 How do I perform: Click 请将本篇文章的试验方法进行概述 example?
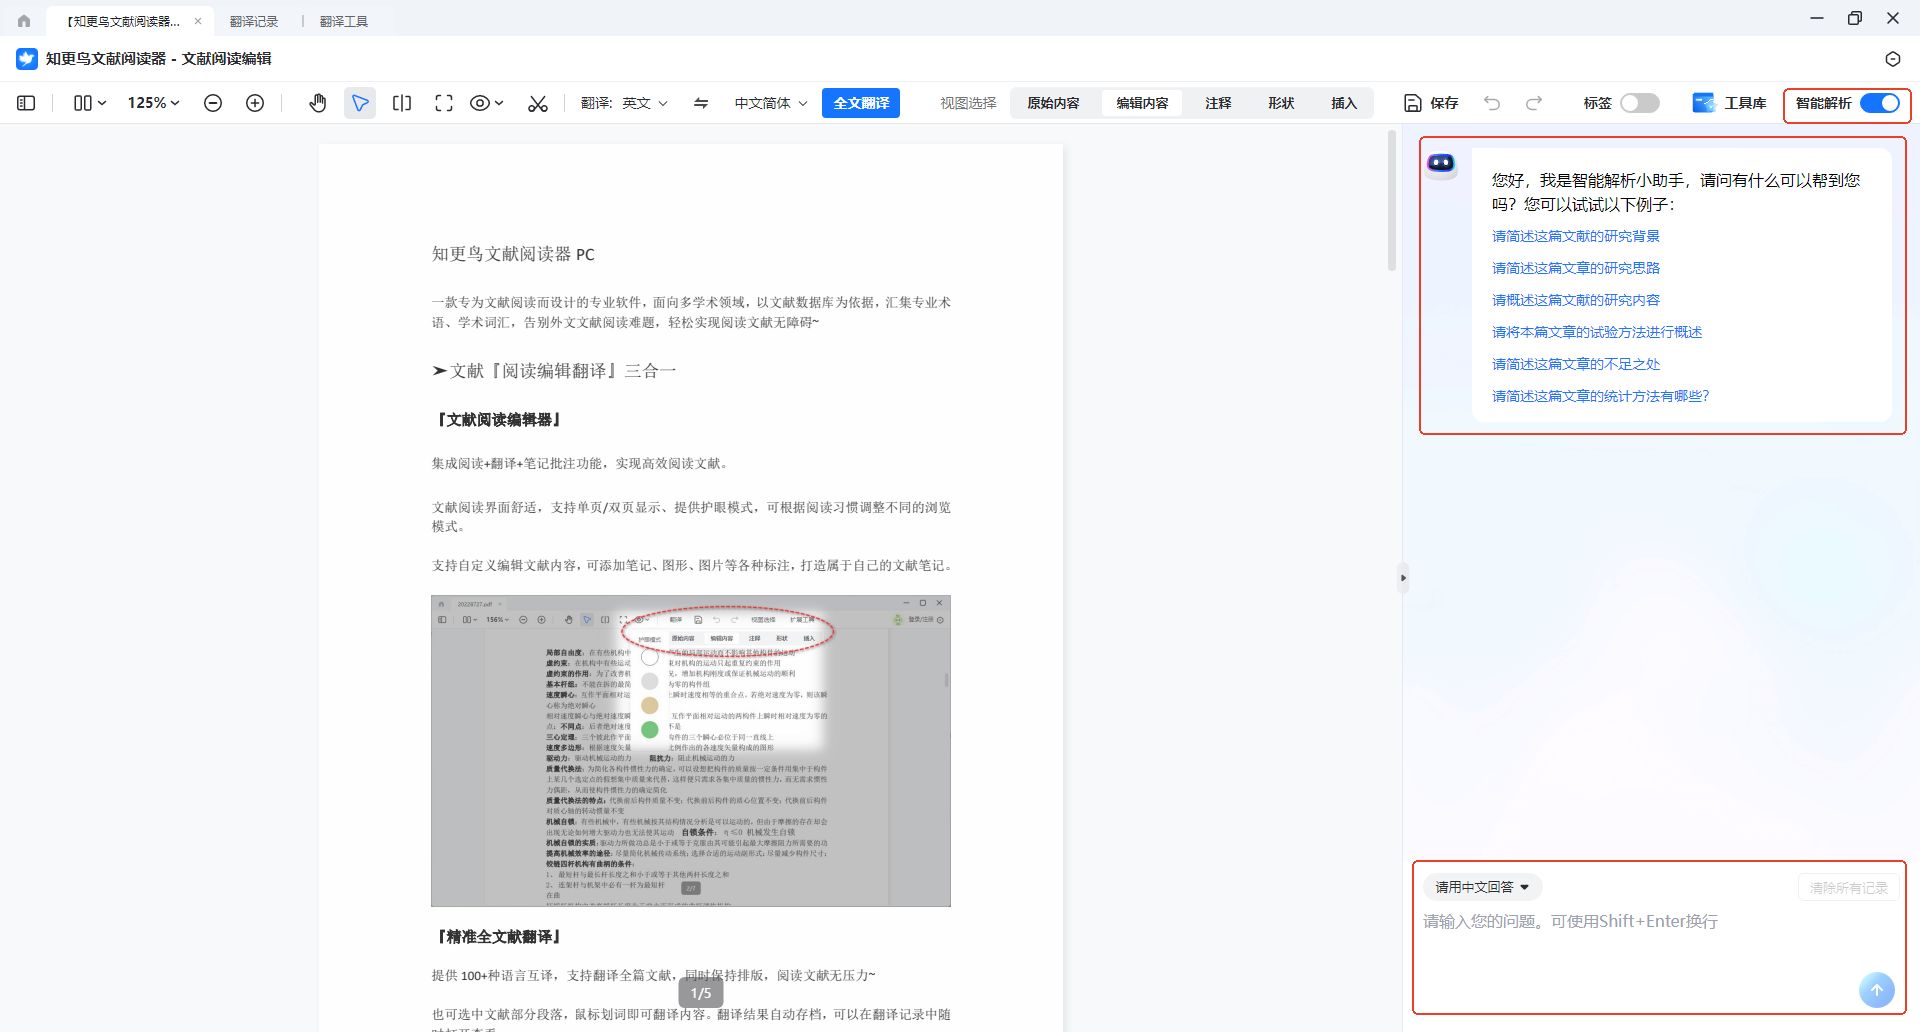coord(1597,332)
